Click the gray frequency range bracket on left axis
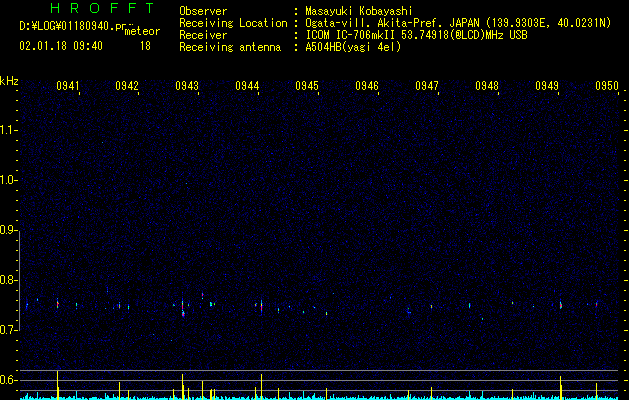This screenshot has width=629, height=400. (x=20, y=281)
